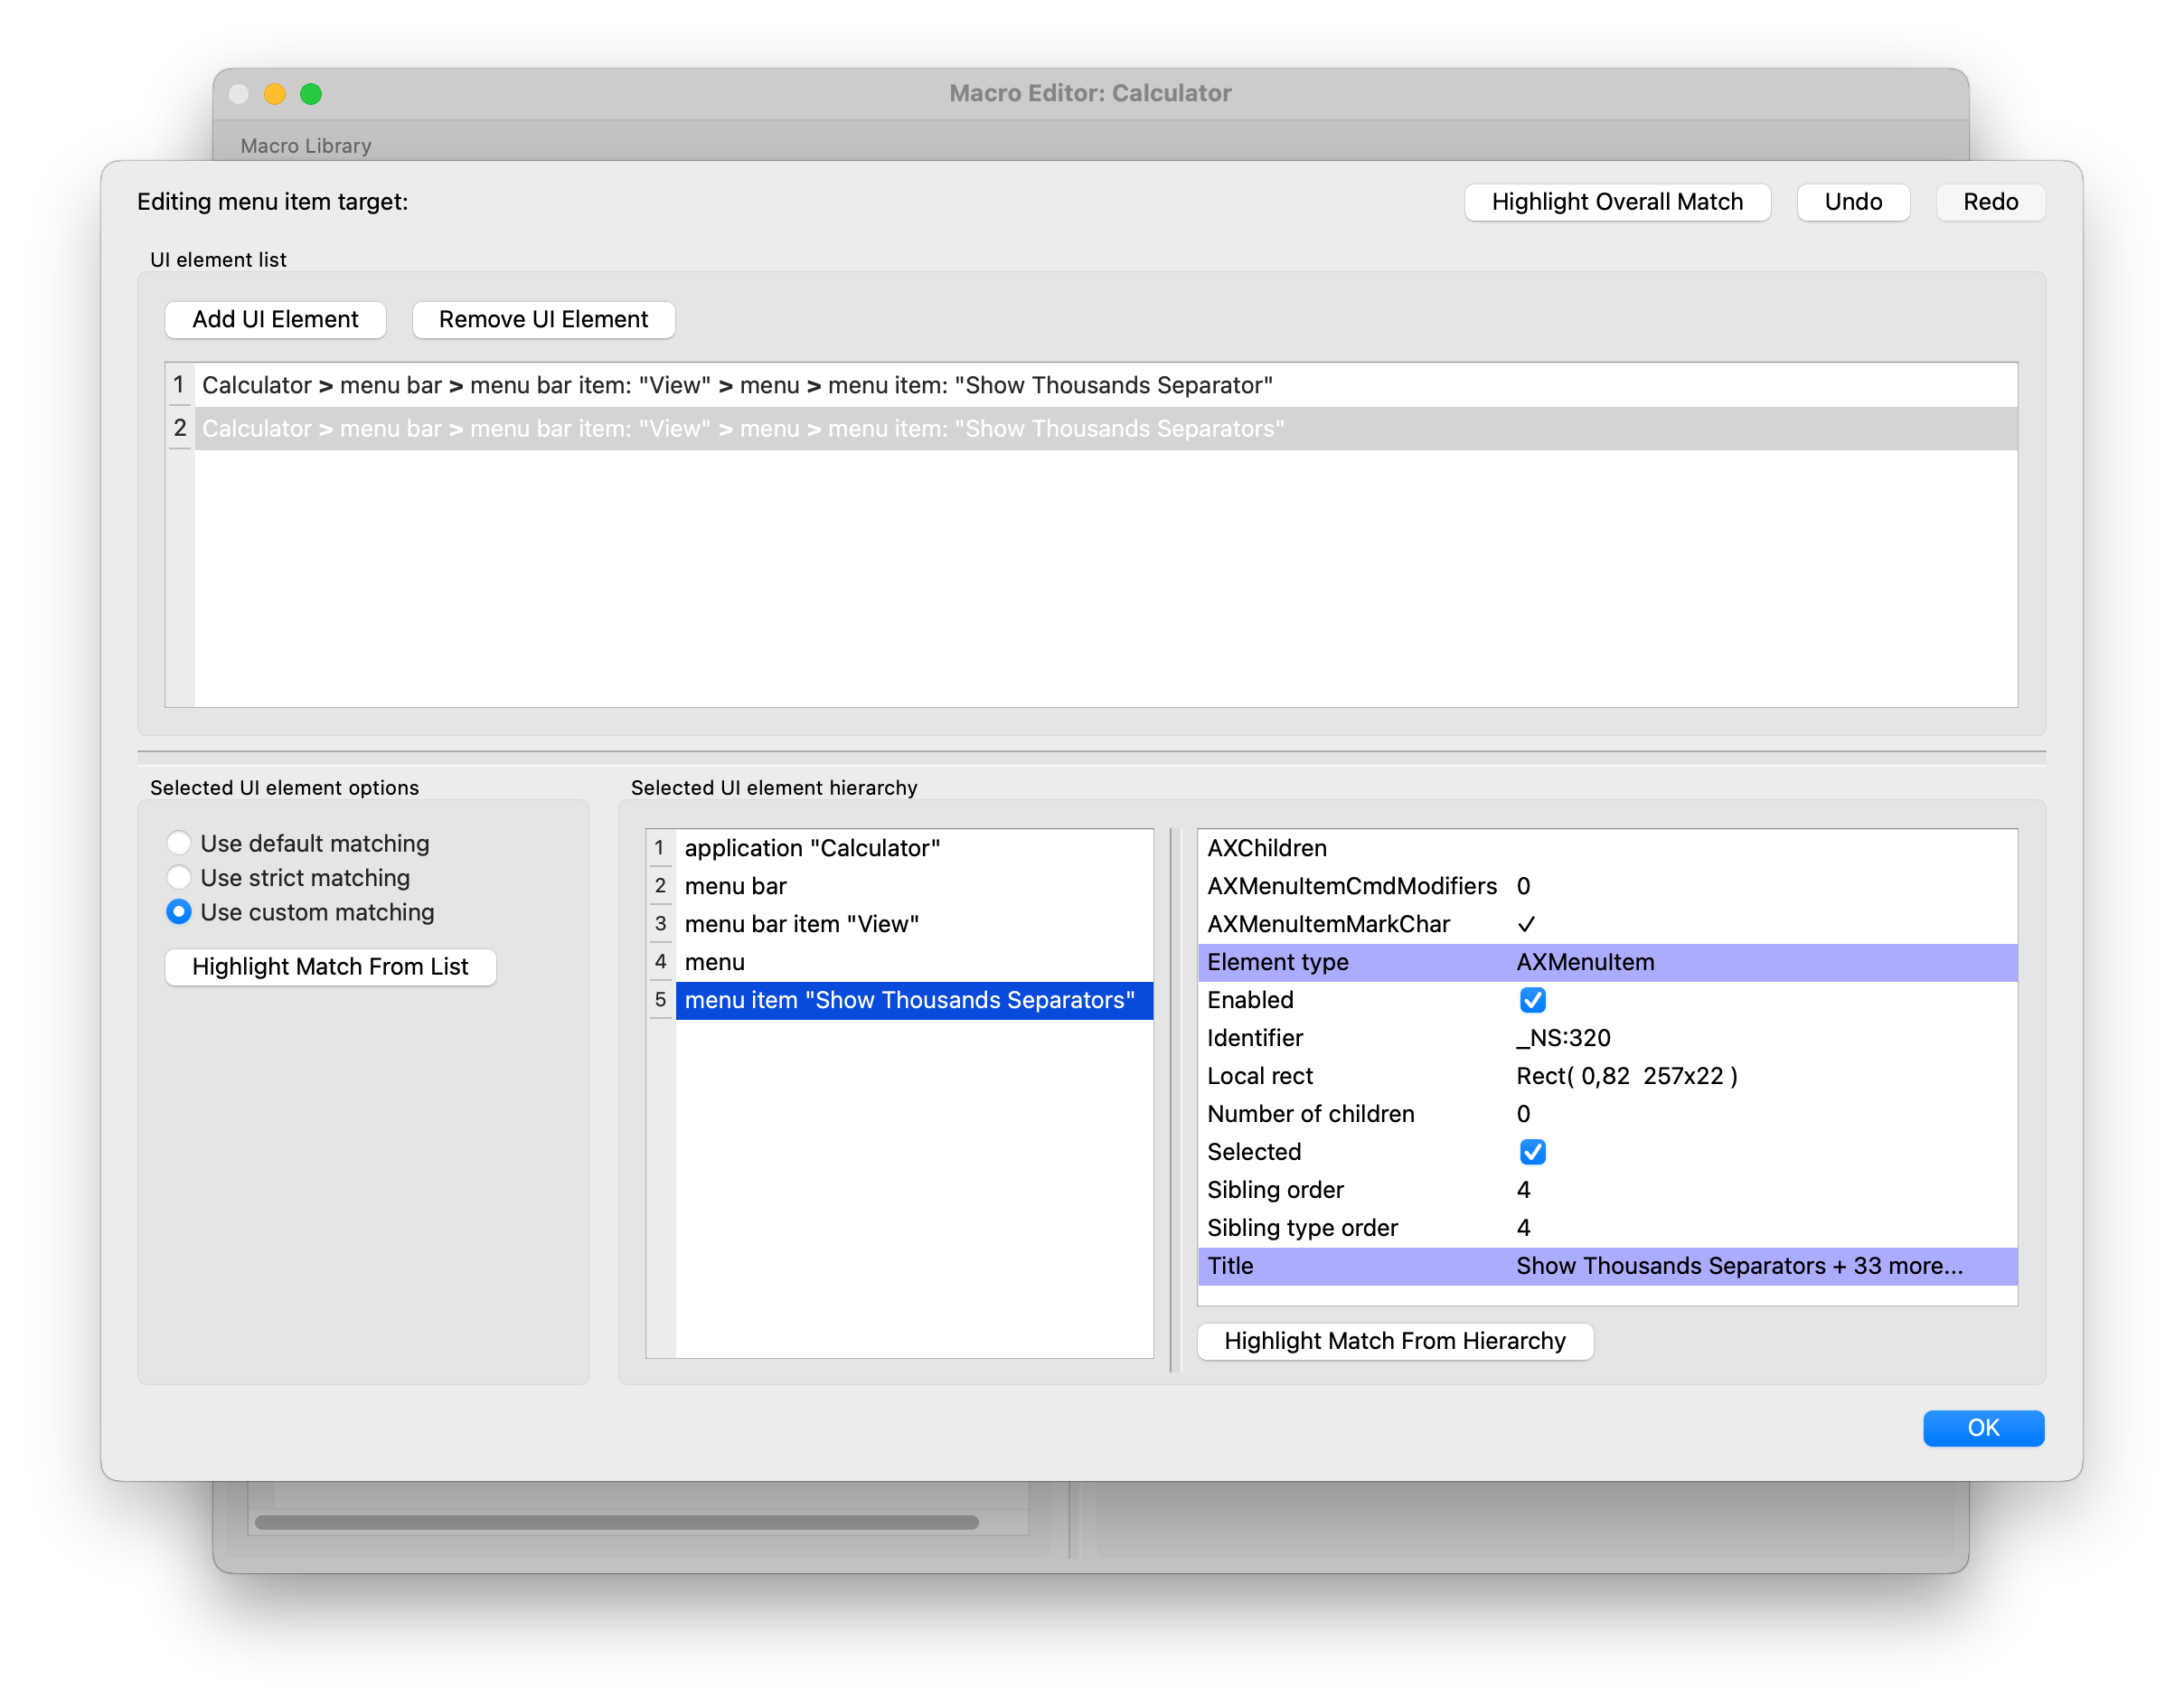Click Highlight Match From Hierarchy button
Viewport: 2184px width, 1707px height.
(1394, 1341)
